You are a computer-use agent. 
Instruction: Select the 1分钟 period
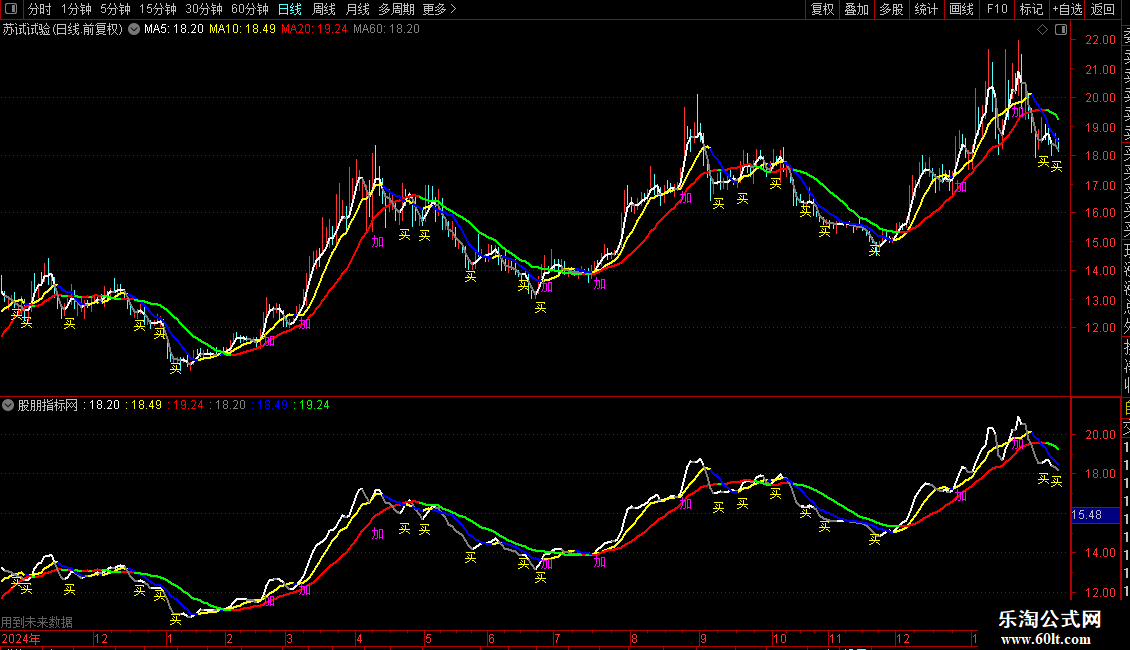click(76, 9)
